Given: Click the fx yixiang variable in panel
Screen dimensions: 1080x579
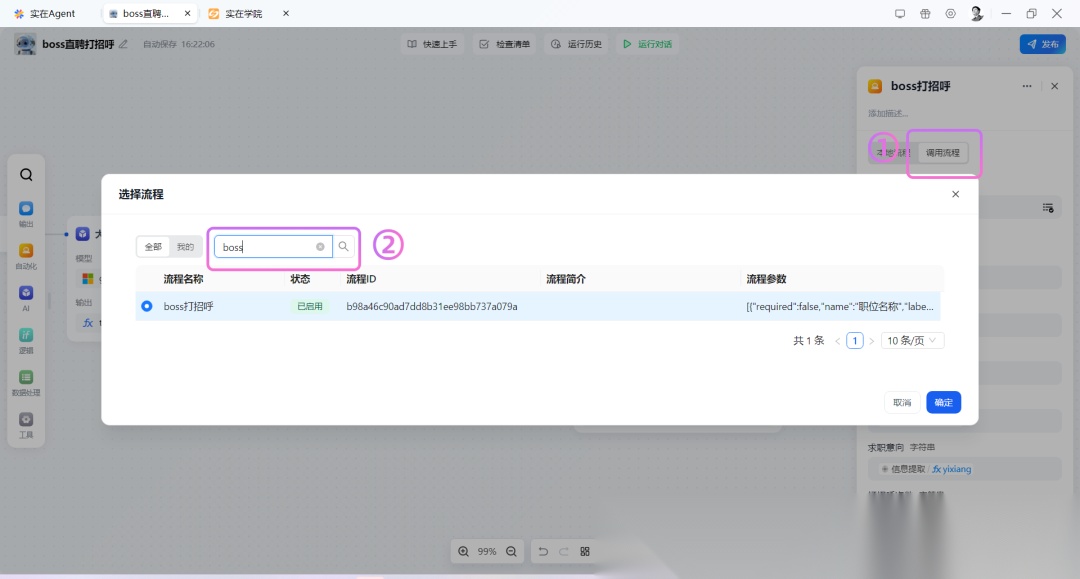Looking at the screenshot, I should coord(952,469).
